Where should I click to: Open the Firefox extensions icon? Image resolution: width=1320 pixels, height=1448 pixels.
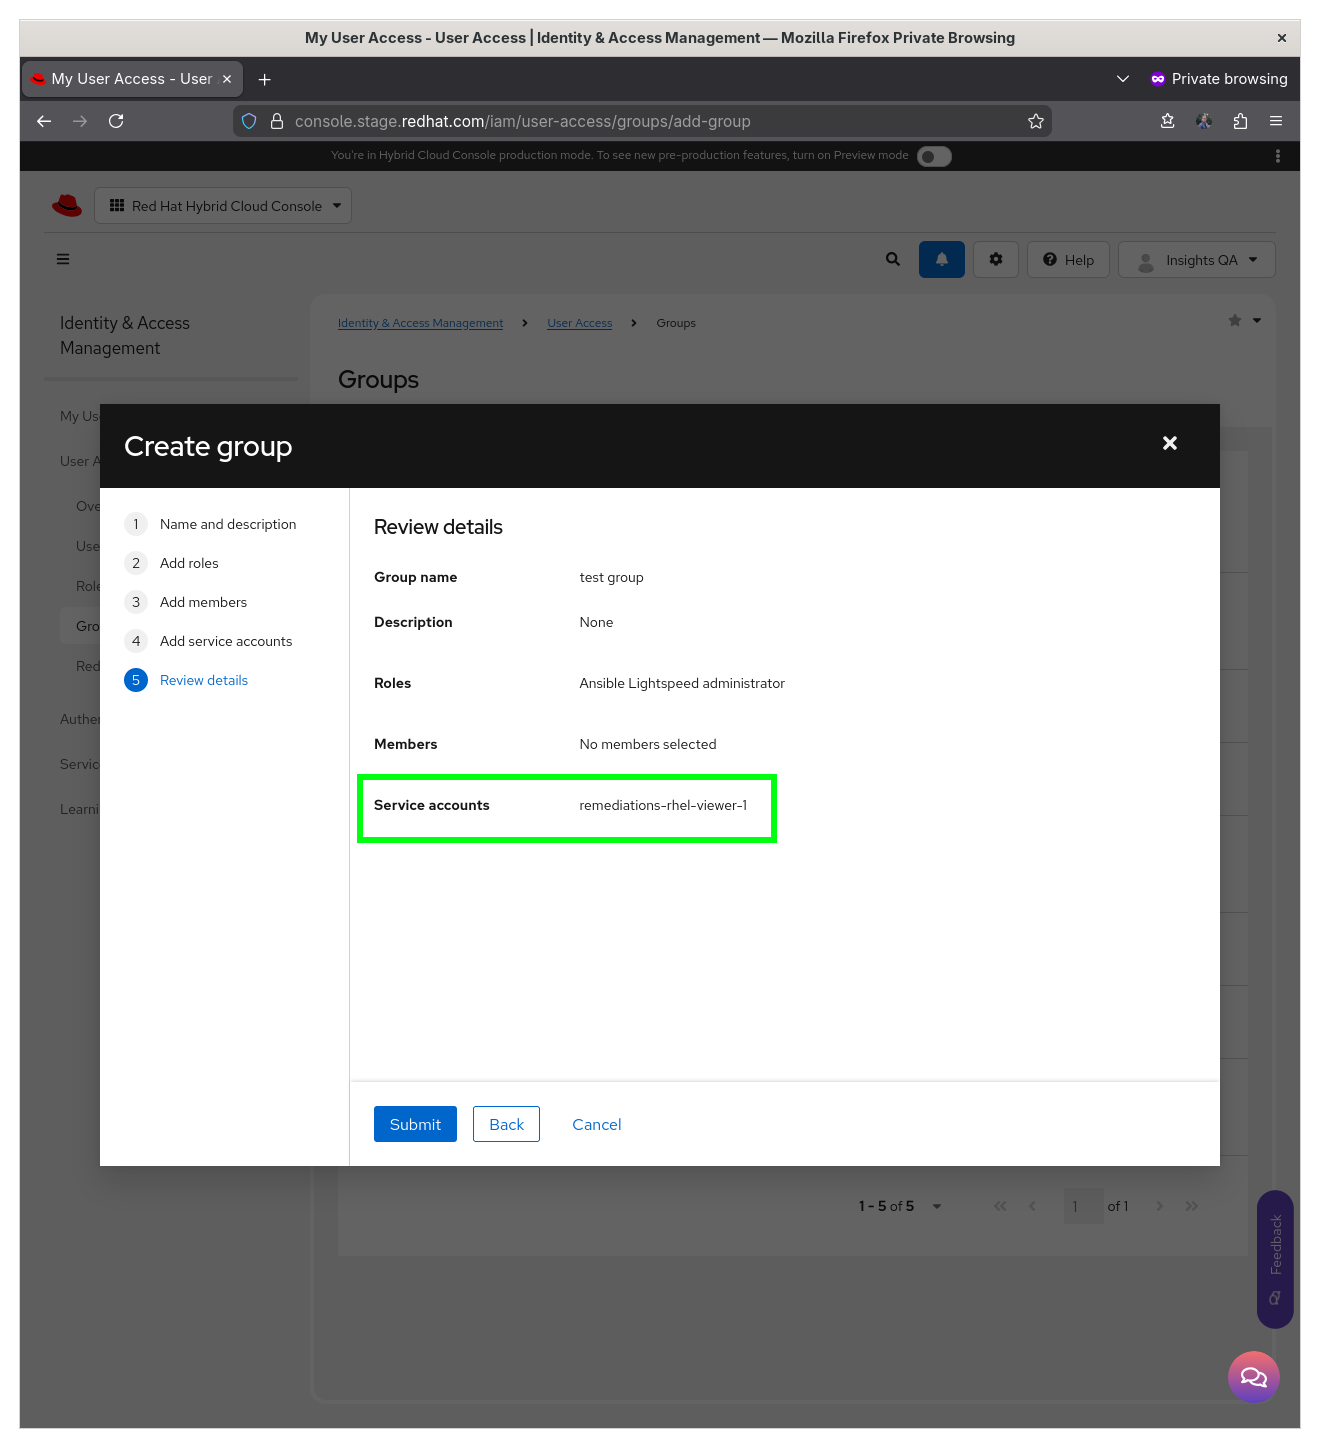pyautogui.click(x=1240, y=121)
